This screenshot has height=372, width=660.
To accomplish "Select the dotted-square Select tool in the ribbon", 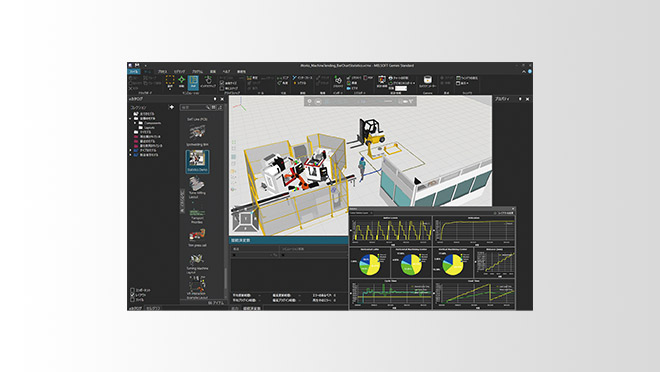I will tap(170, 80).
